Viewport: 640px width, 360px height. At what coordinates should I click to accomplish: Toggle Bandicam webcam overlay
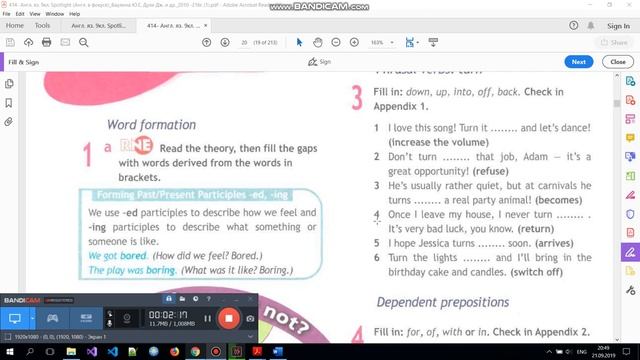pyautogui.click(x=127, y=318)
